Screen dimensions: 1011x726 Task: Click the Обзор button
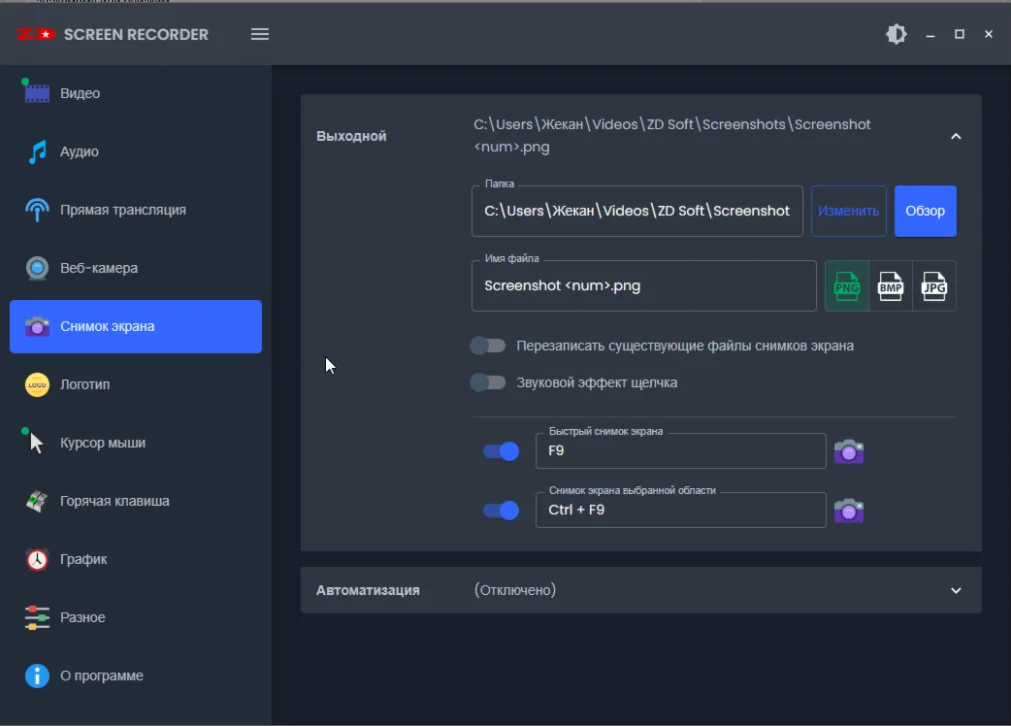925,210
